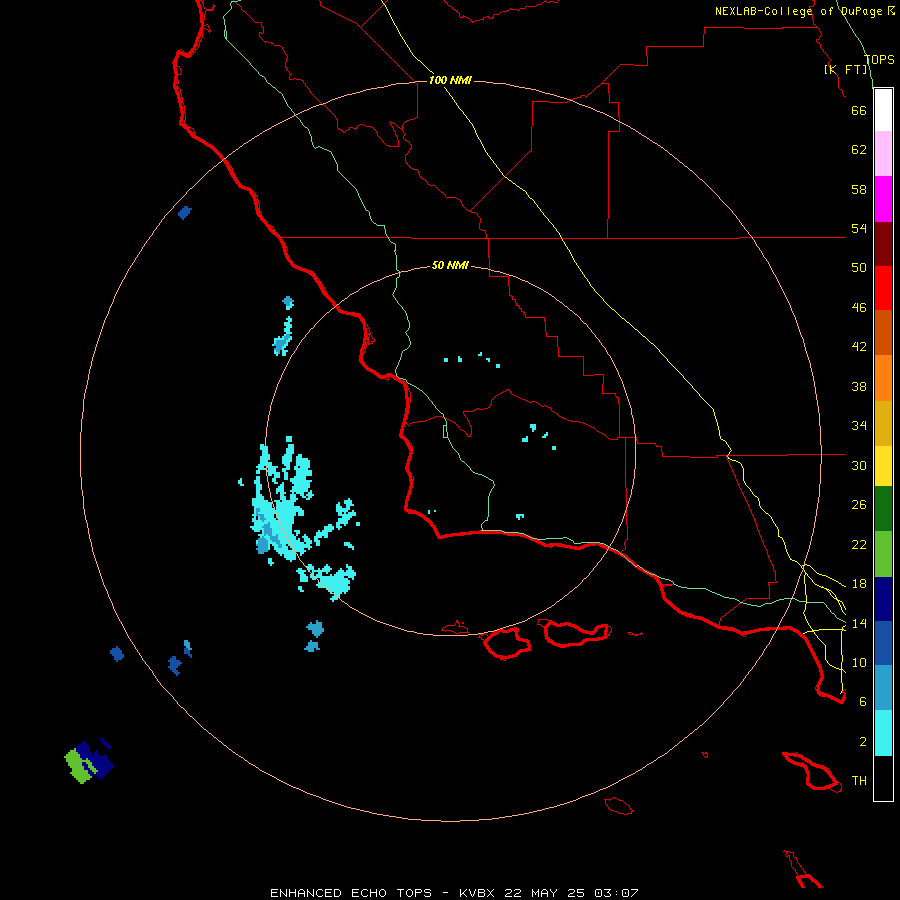Click the "30" legend value
900x900 pixels.
(x=859, y=465)
